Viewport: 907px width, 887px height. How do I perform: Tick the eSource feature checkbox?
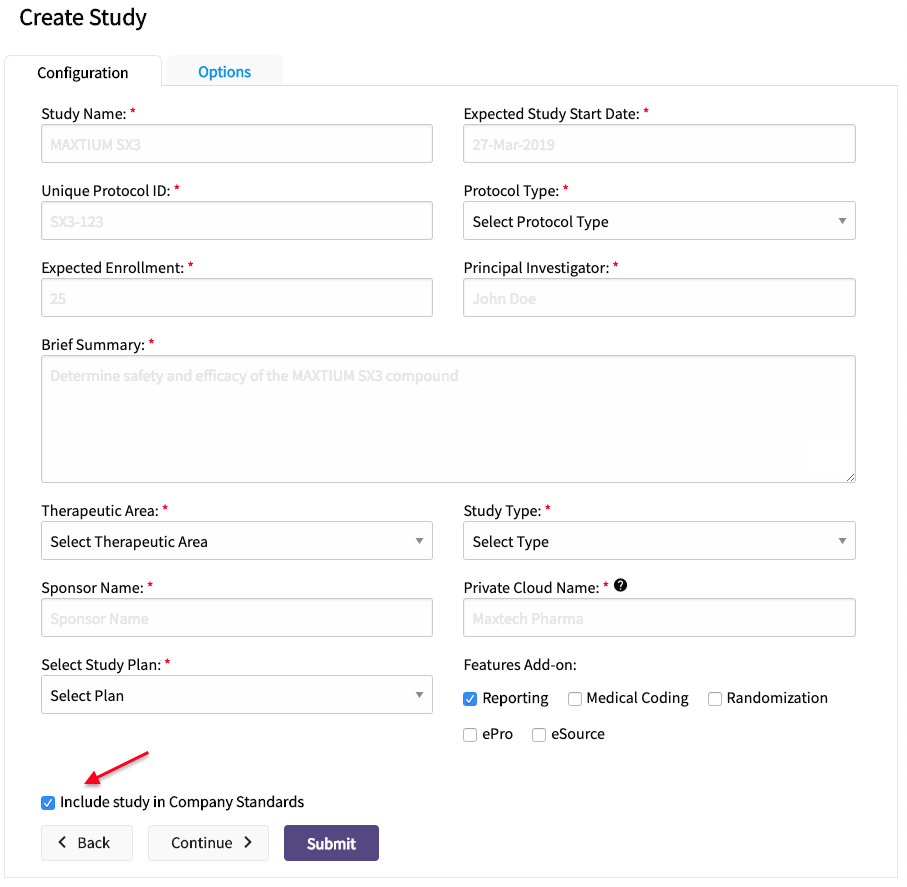click(x=539, y=735)
